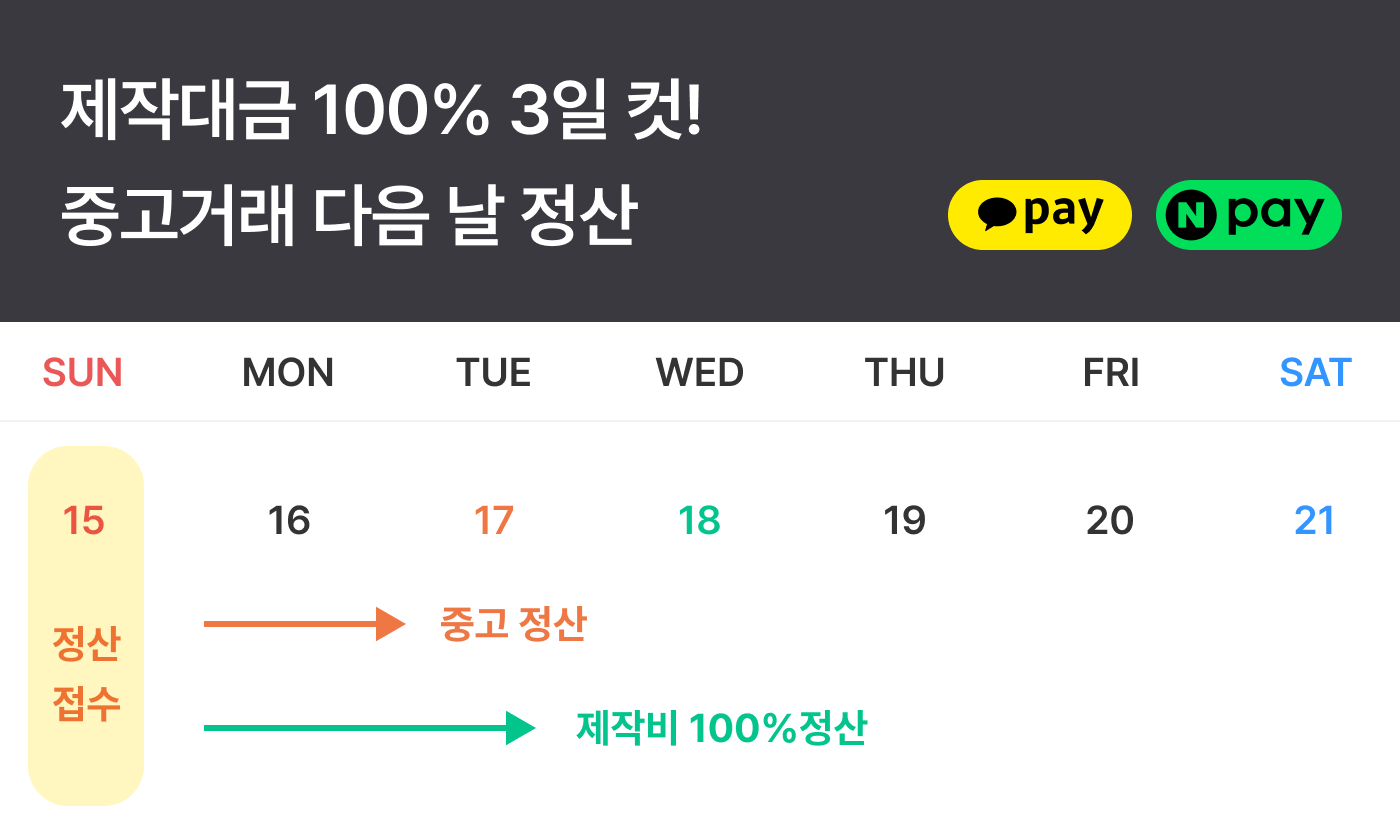Click the 제작비 100%정산 label
1400x830 pixels.
tap(721, 729)
